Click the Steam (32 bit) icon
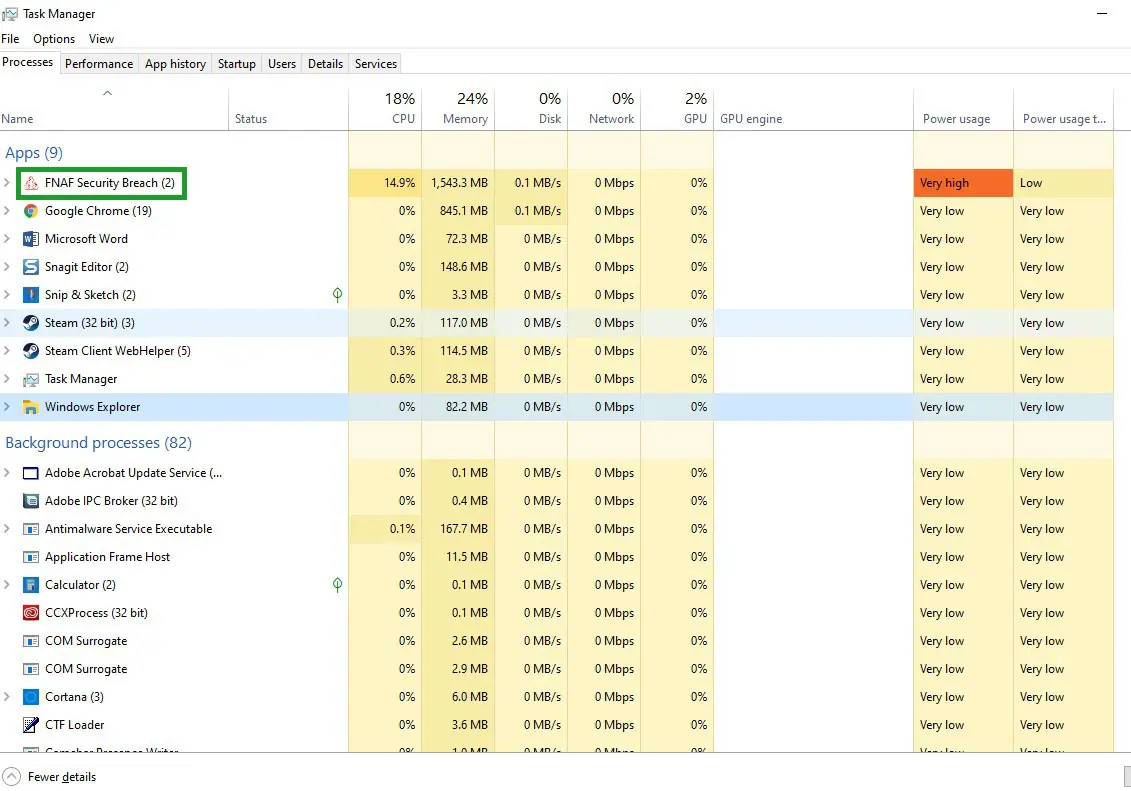This screenshot has width=1131, height=791. point(30,323)
